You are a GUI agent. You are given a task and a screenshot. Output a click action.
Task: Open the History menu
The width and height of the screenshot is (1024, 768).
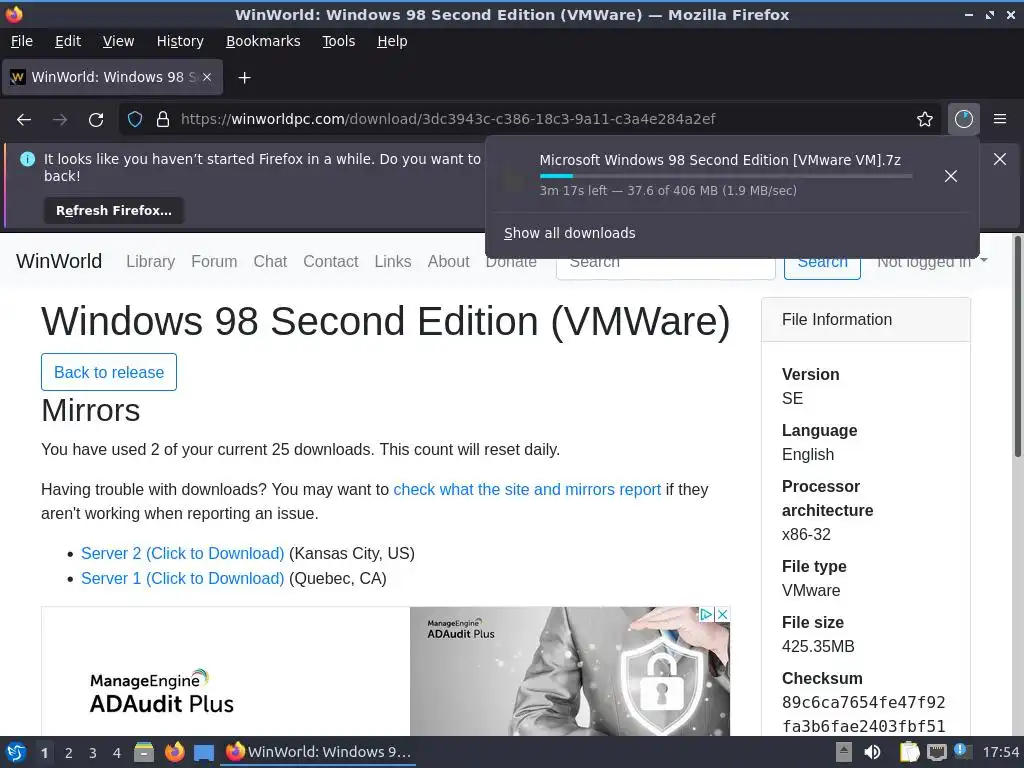(180, 41)
